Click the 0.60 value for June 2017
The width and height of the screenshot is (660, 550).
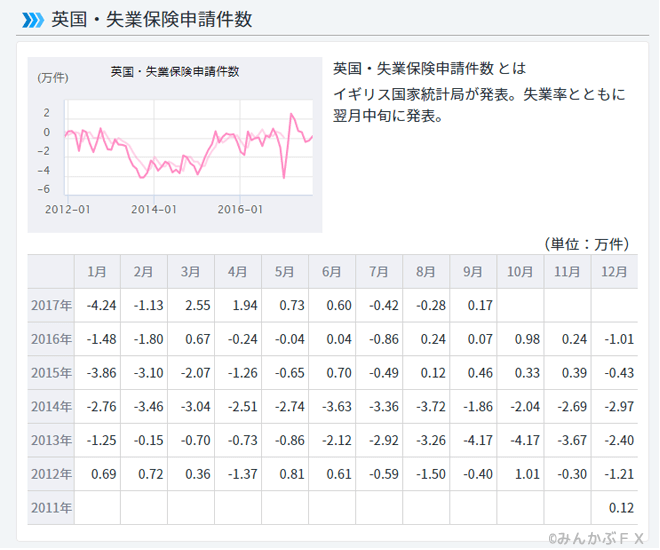point(339,305)
